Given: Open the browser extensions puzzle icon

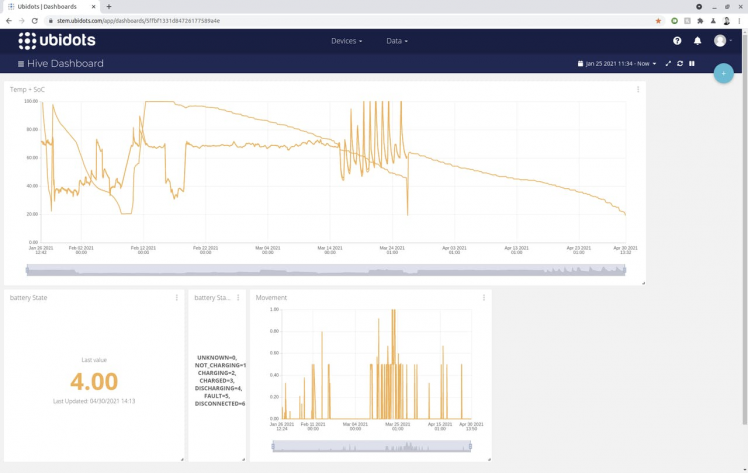Looking at the screenshot, I should (700, 20).
